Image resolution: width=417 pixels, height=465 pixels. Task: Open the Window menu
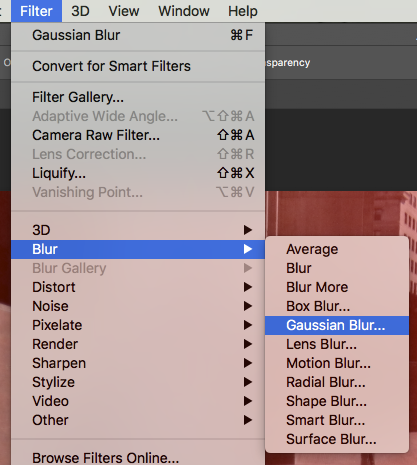point(184,11)
